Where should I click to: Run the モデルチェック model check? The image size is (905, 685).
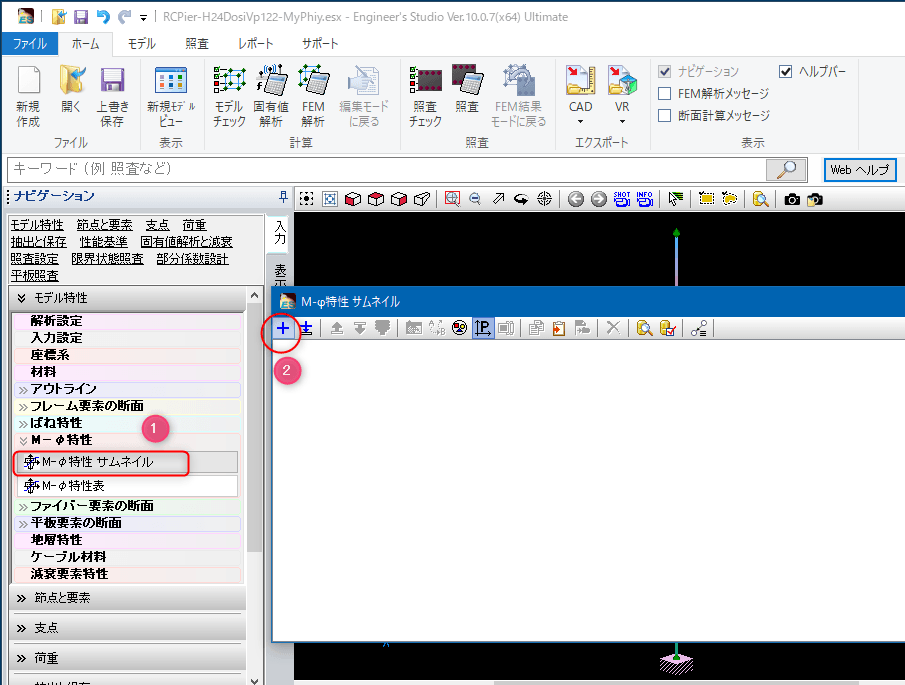click(x=229, y=98)
